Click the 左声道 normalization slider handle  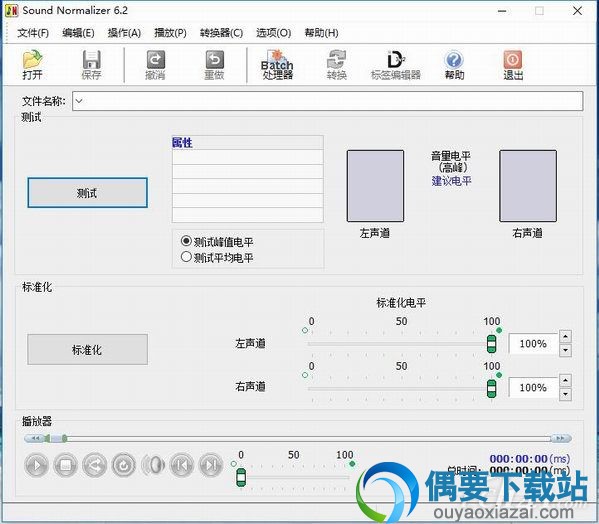point(492,344)
